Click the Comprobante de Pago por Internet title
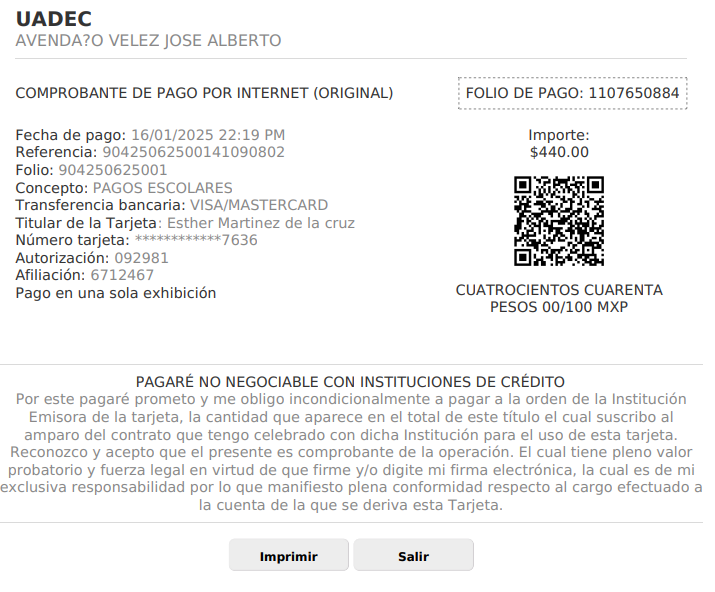 204,93
